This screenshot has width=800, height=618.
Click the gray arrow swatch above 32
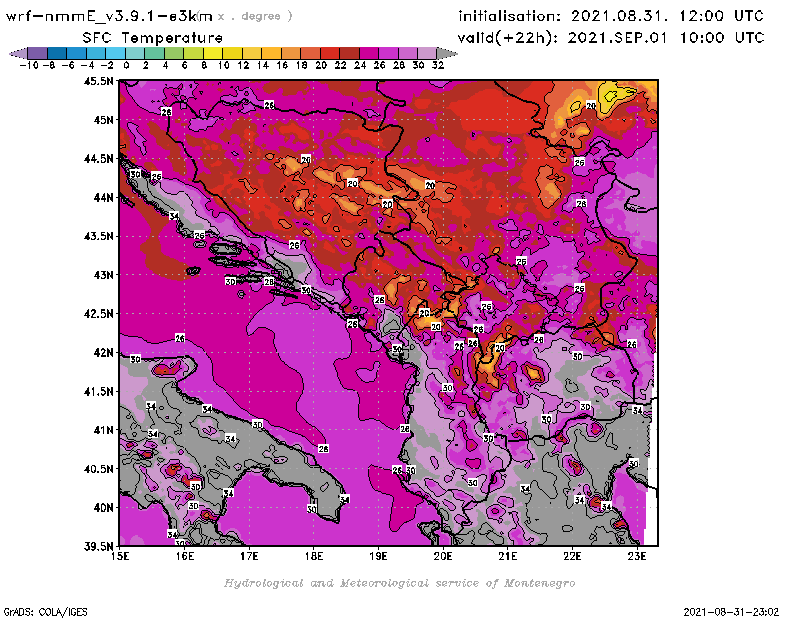click(447, 53)
